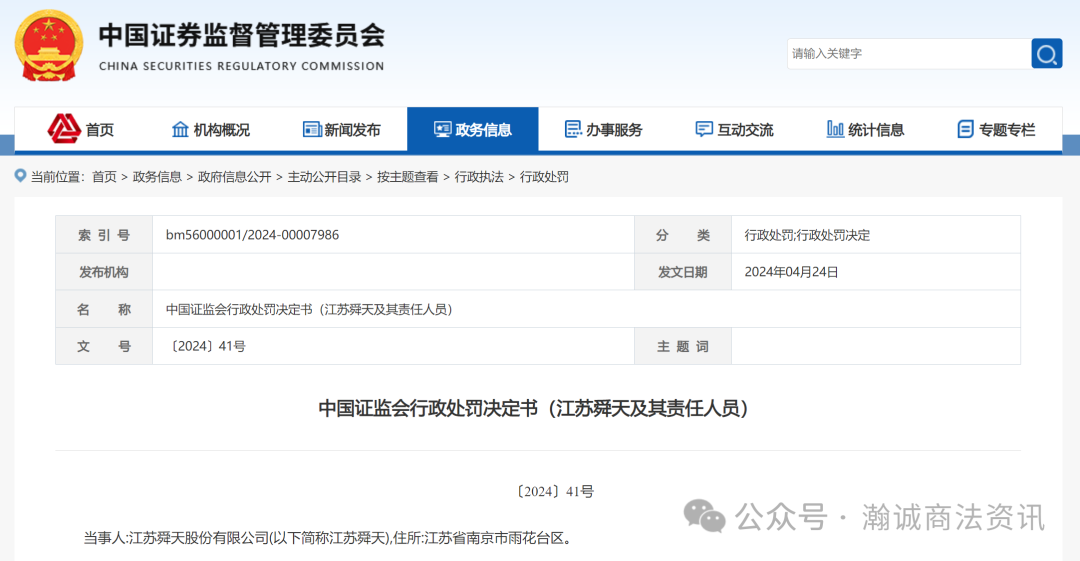Screen dimensions: 1080x561
Task: Click the large document title heading
Action: coord(534,408)
